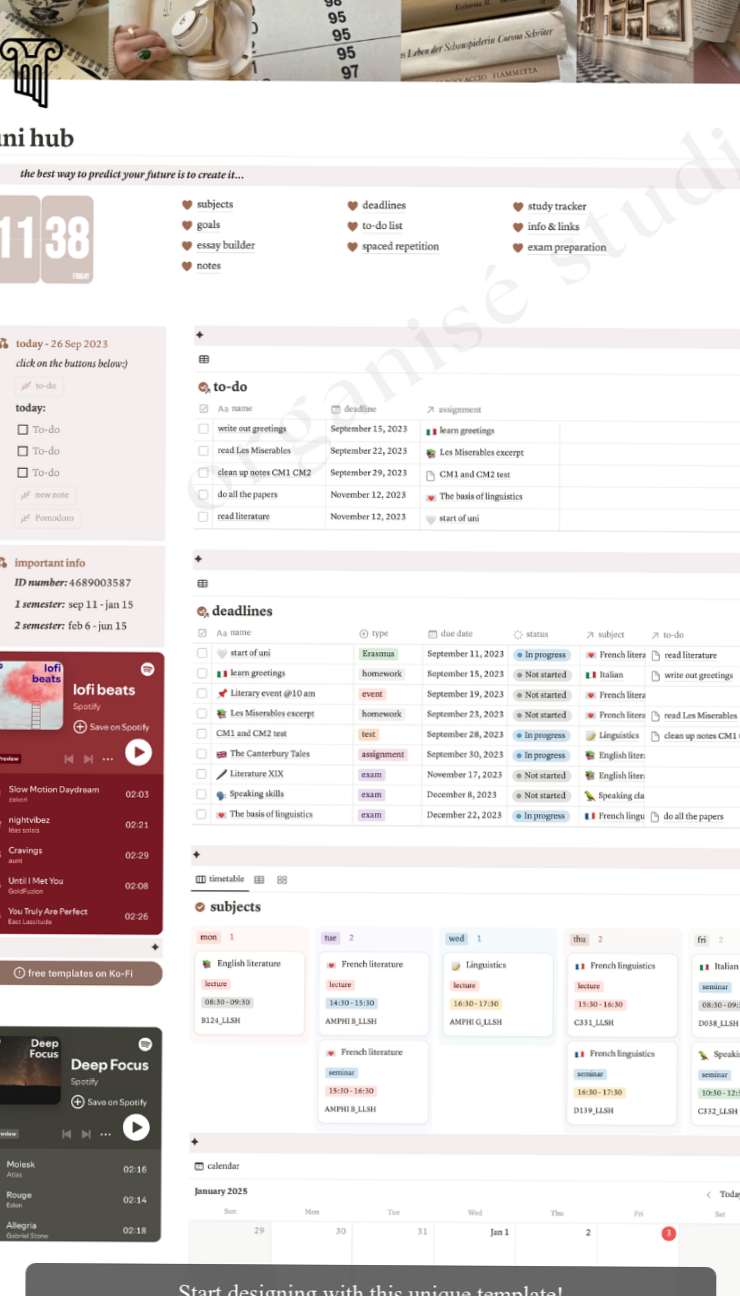Open the table view icon above to-do
Image resolution: width=740 pixels, height=1296 pixels.
click(204, 360)
